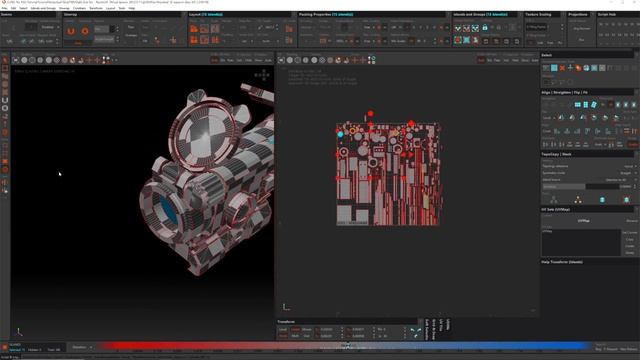Toggle the first shading sphere in UV viewport toolbar

[x=290, y=60]
